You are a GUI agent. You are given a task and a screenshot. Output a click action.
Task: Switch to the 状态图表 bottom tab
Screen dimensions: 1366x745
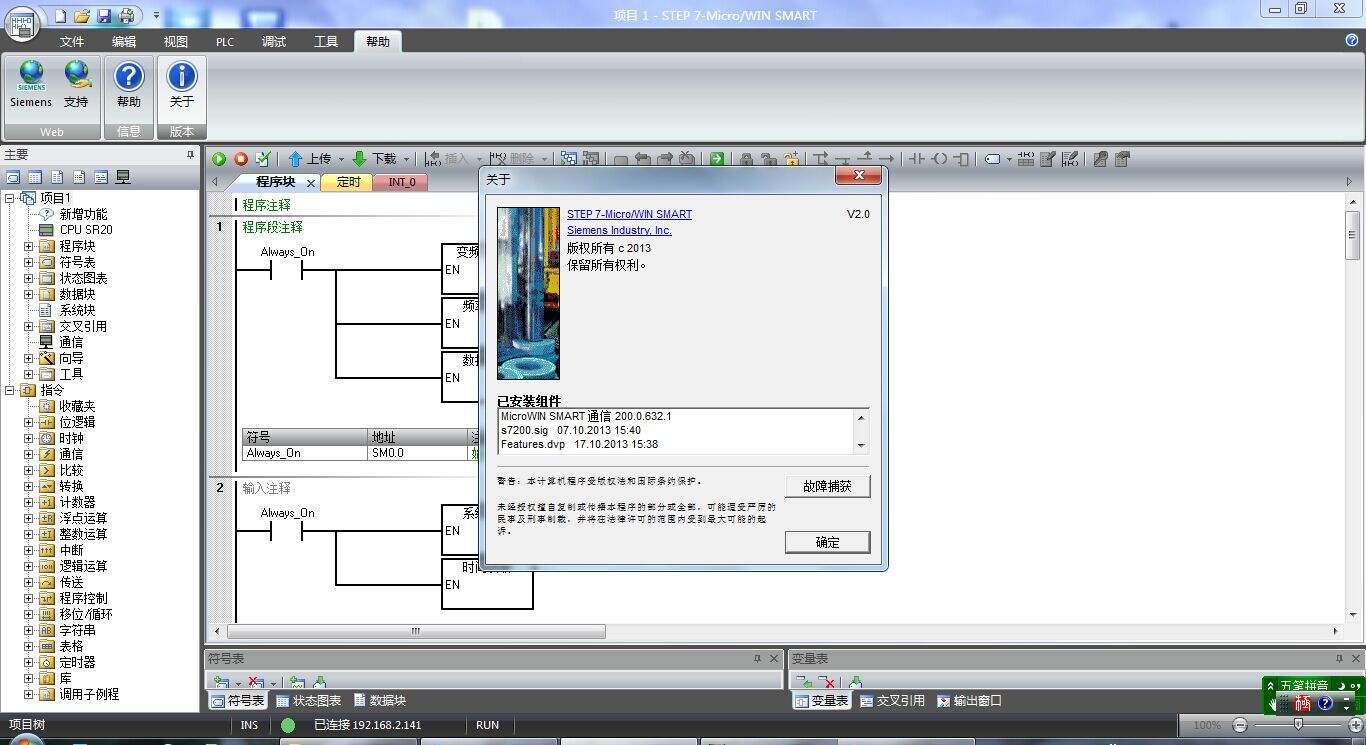pyautogui.click(x=308, y=701)
